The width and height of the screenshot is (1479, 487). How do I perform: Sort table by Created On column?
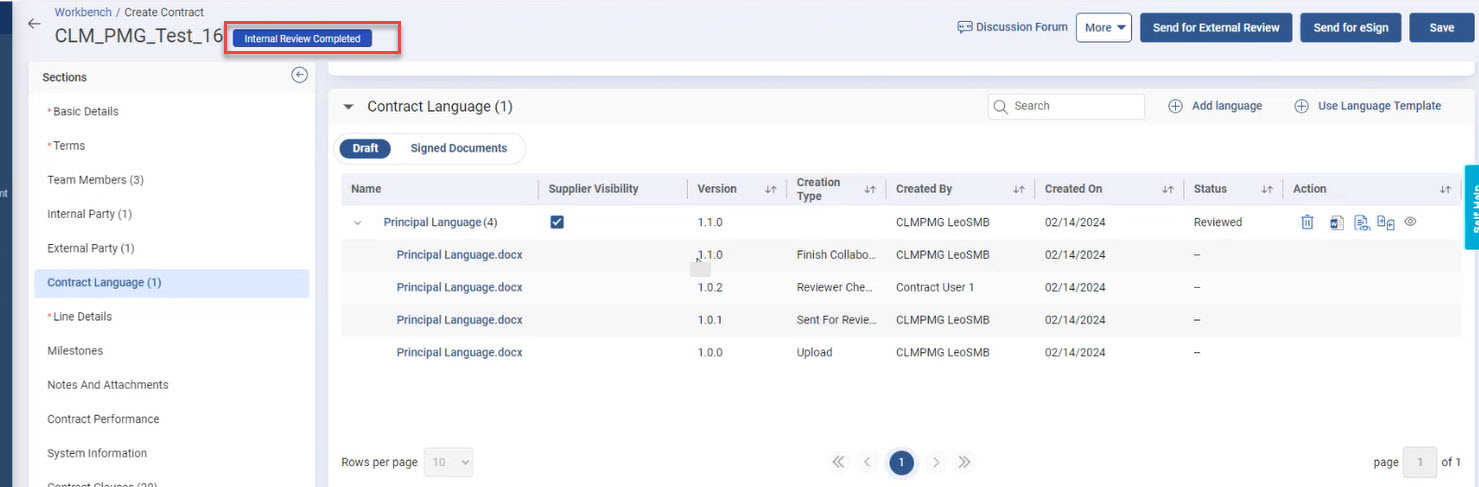(x=1167, y=189)
